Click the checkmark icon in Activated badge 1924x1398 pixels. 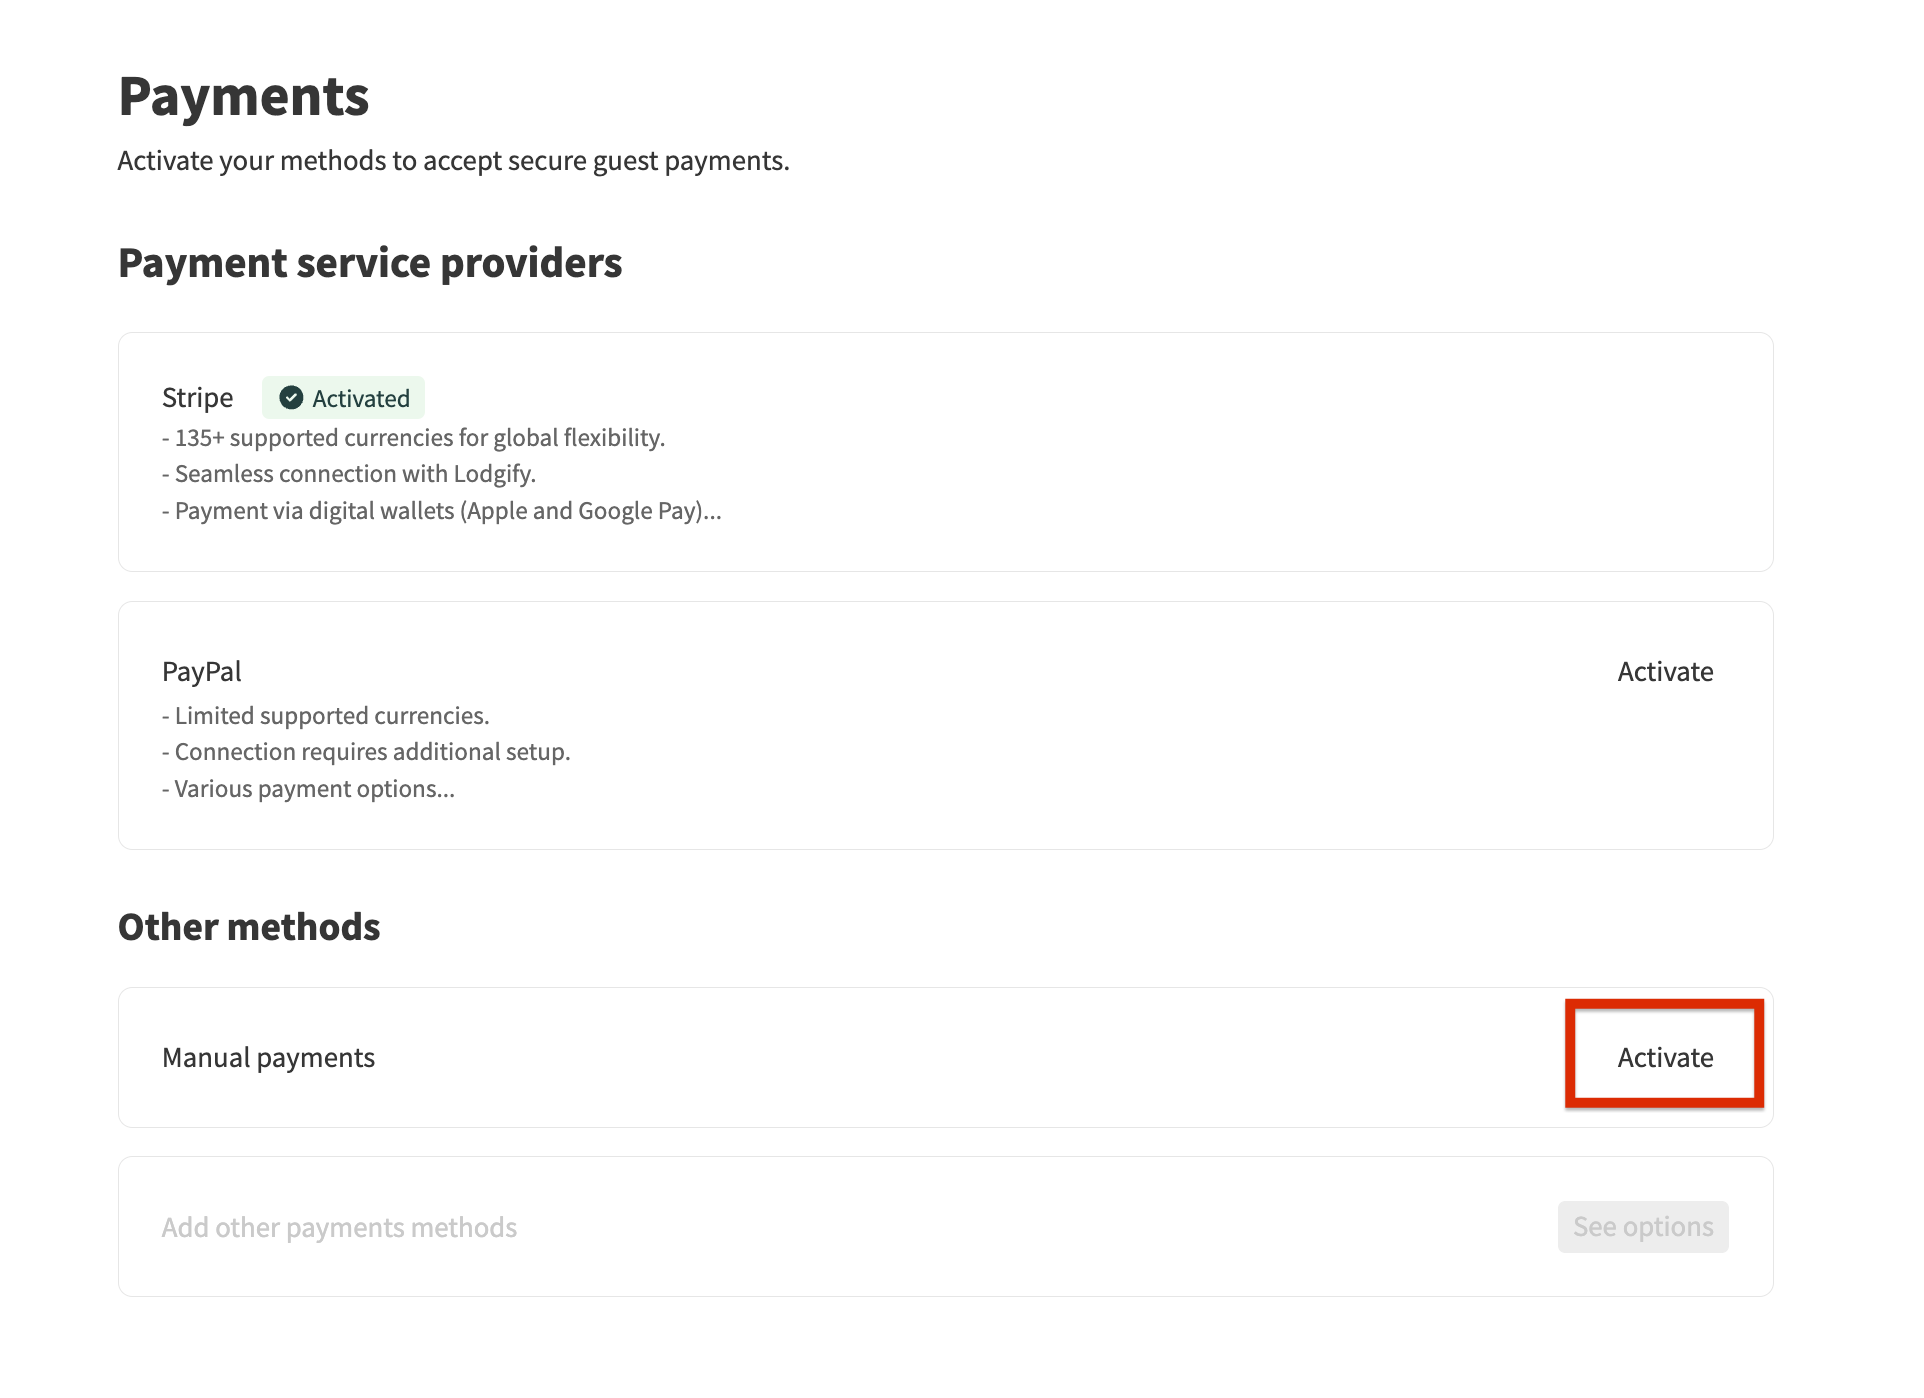[291, 397]
